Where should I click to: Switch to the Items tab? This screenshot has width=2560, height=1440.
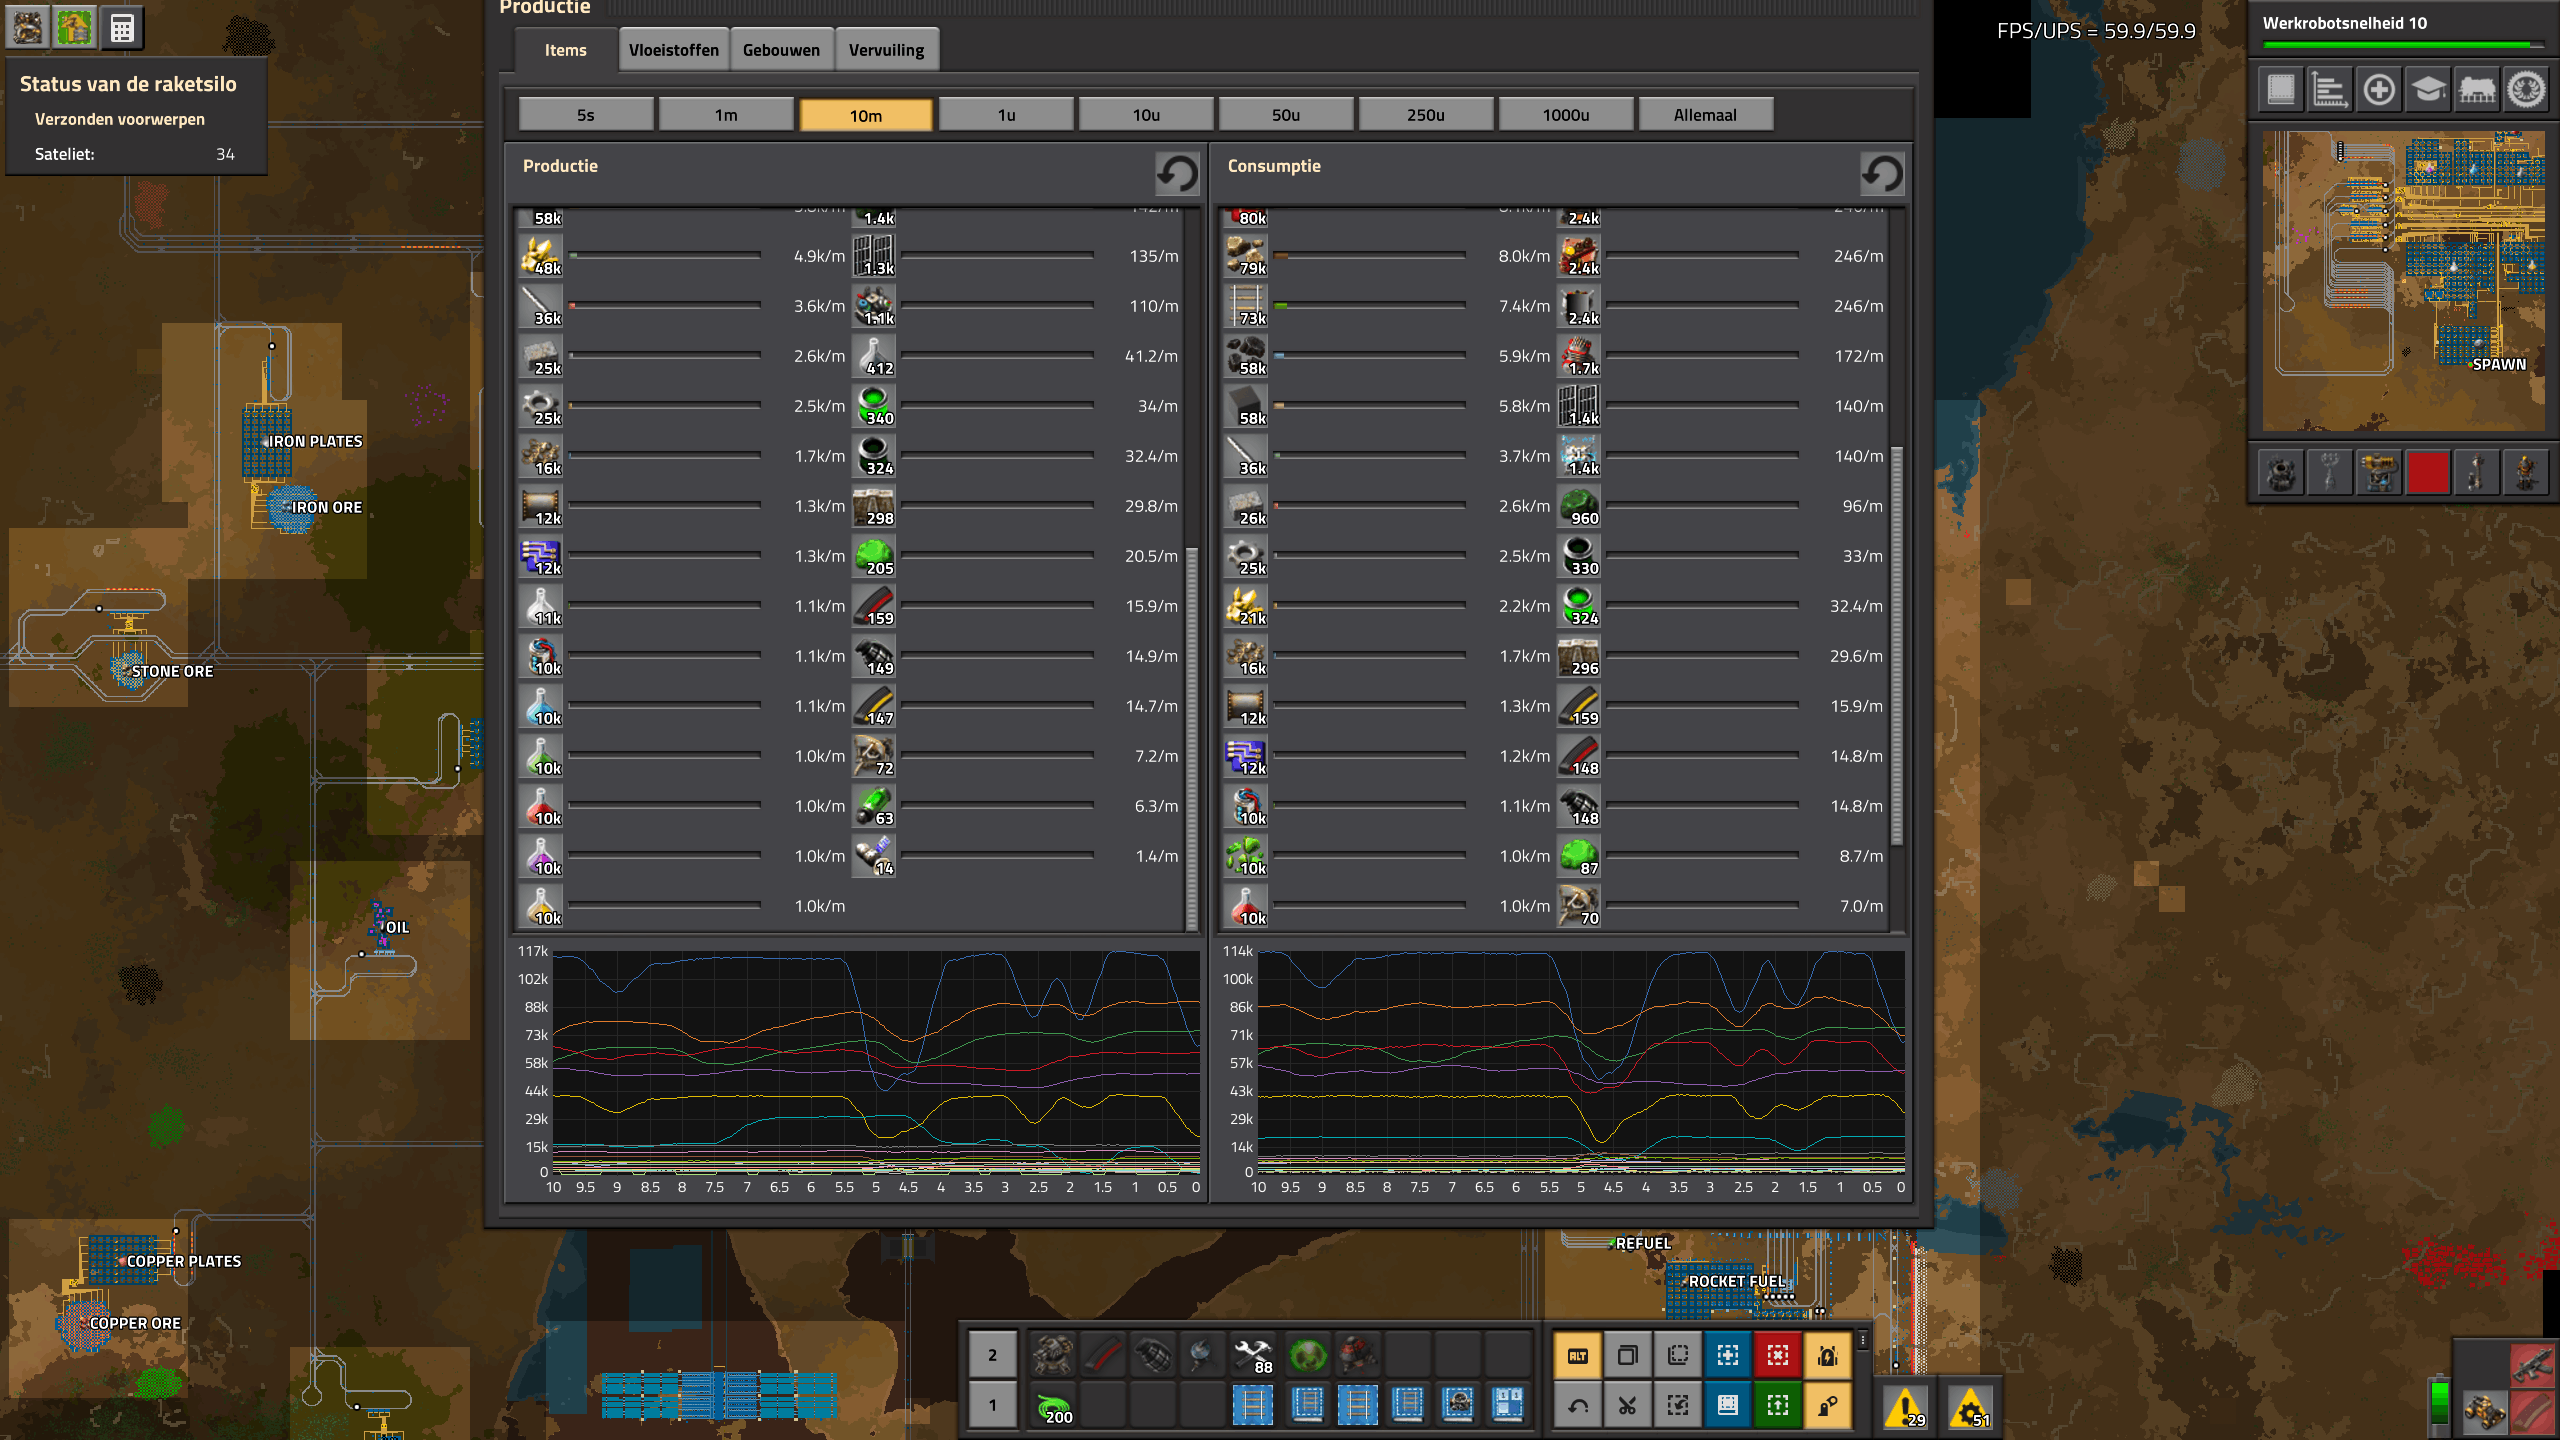point(566,50)
